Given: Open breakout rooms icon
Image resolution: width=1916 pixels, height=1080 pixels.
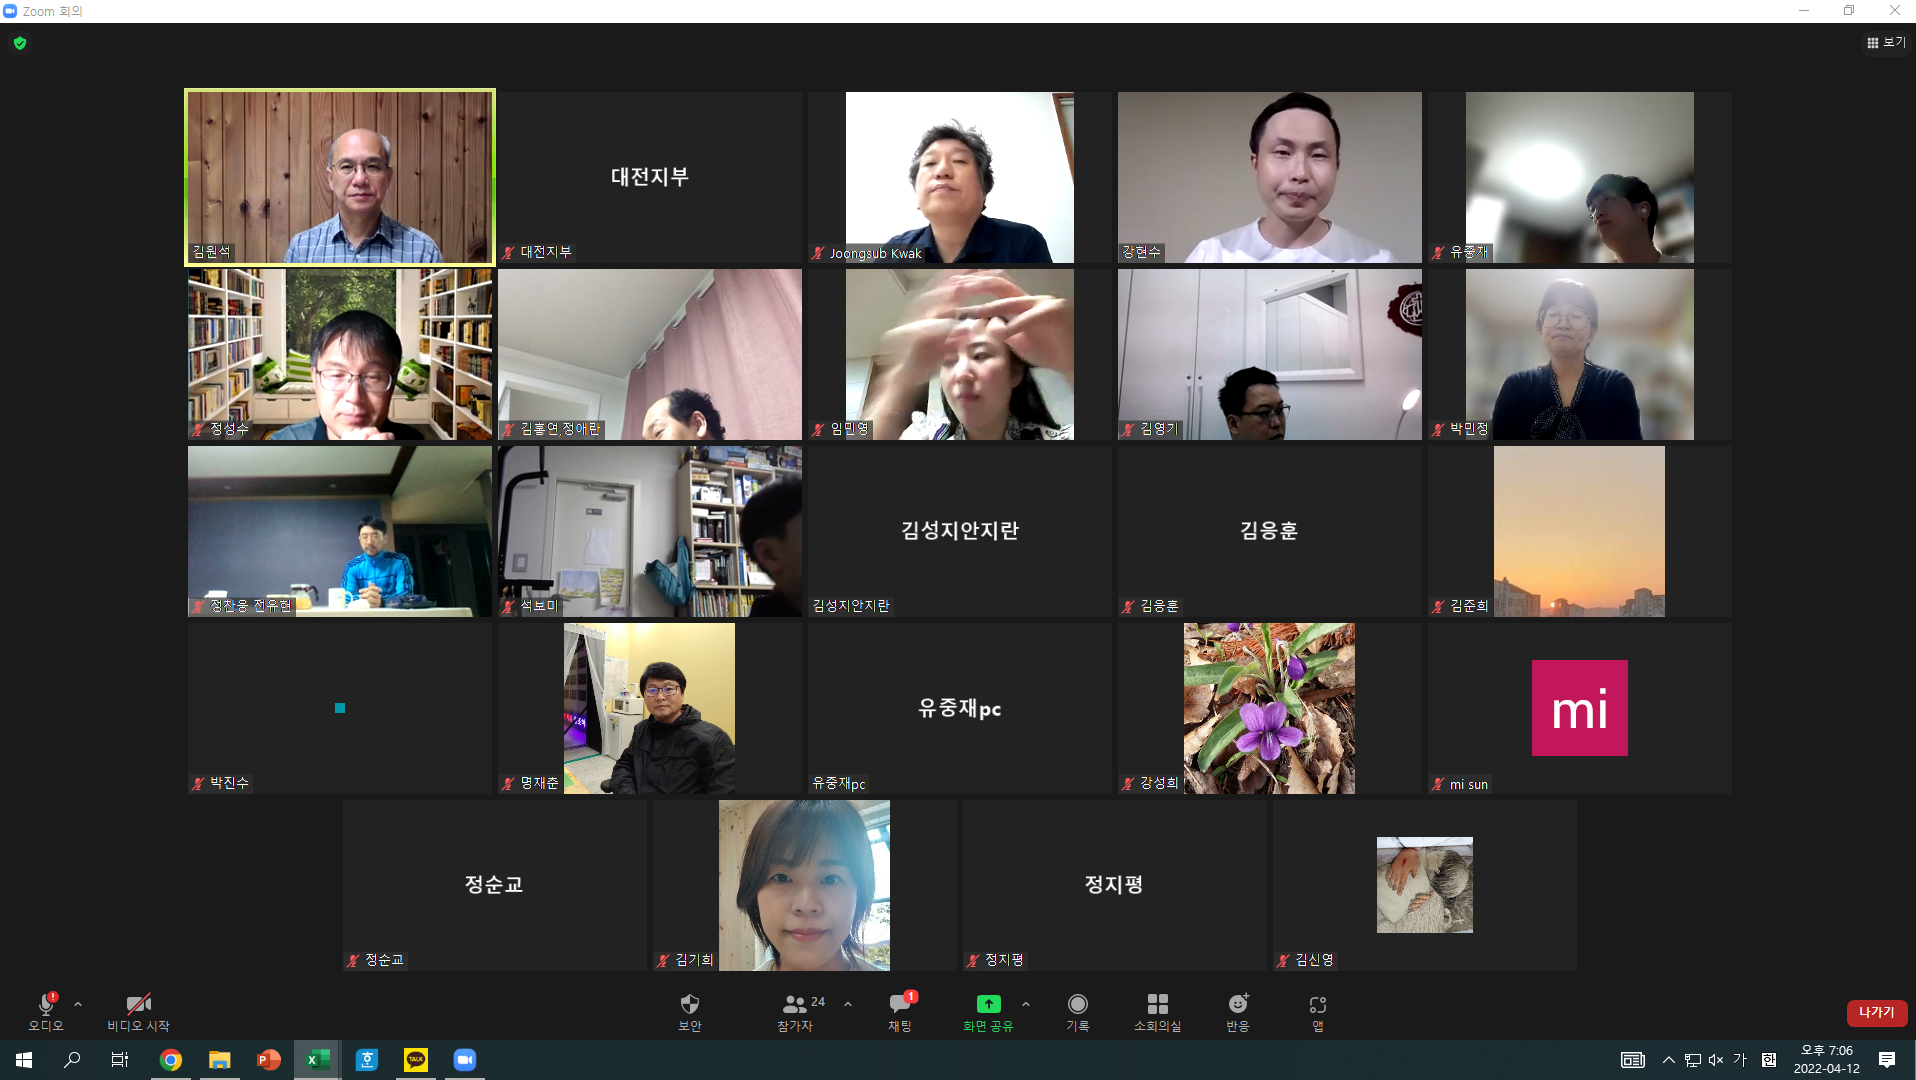Looking at the screenshot, I should (1158, 1004).
